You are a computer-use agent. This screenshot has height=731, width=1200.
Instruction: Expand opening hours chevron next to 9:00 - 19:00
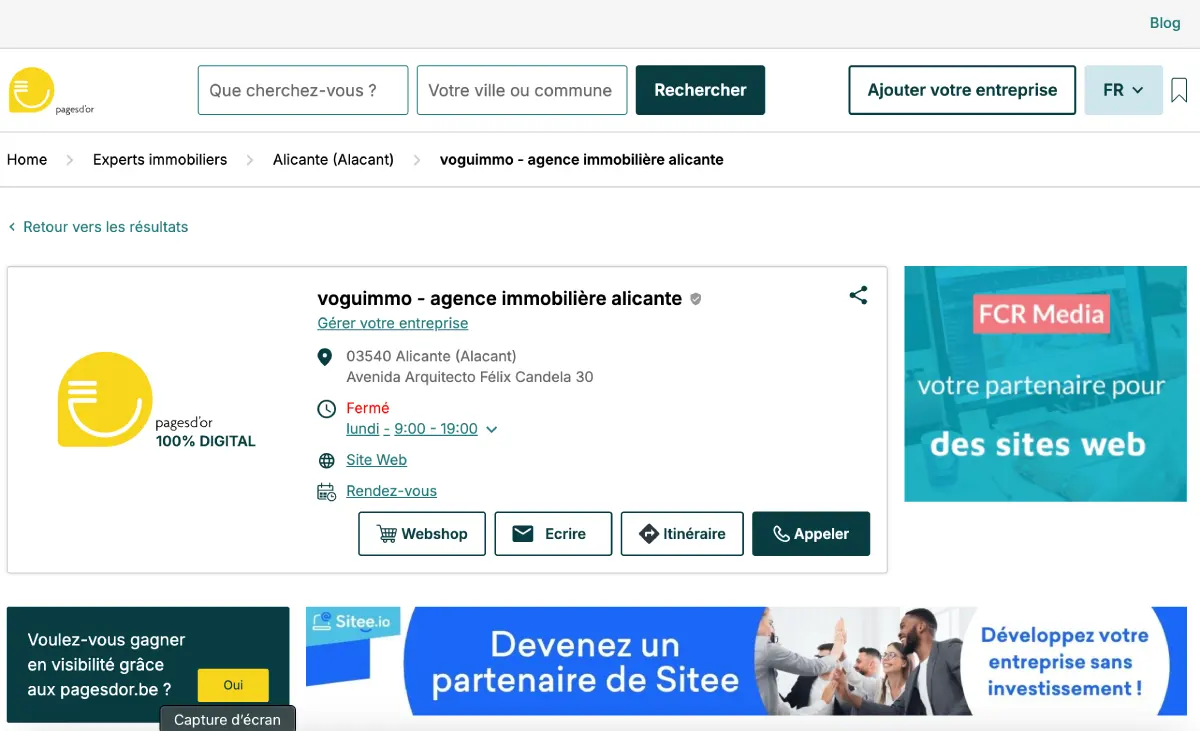click(491, 430)
